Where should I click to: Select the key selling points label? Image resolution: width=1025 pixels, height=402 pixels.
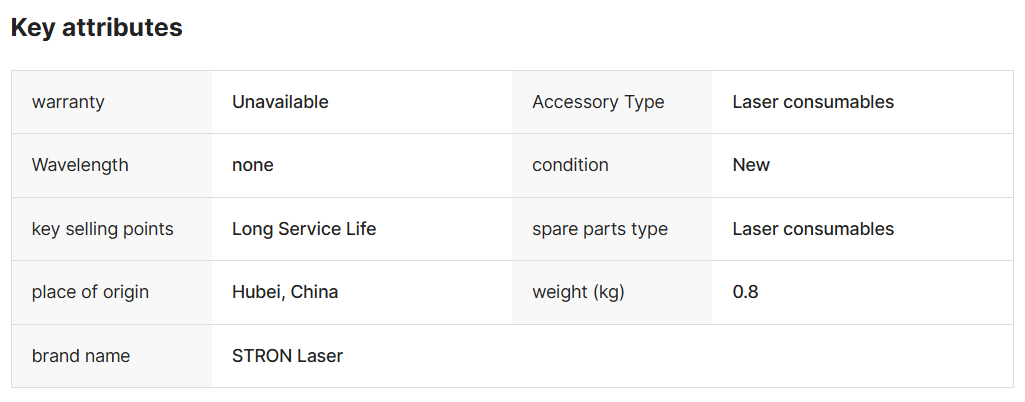pyautogui.click(x=103, y=229)
